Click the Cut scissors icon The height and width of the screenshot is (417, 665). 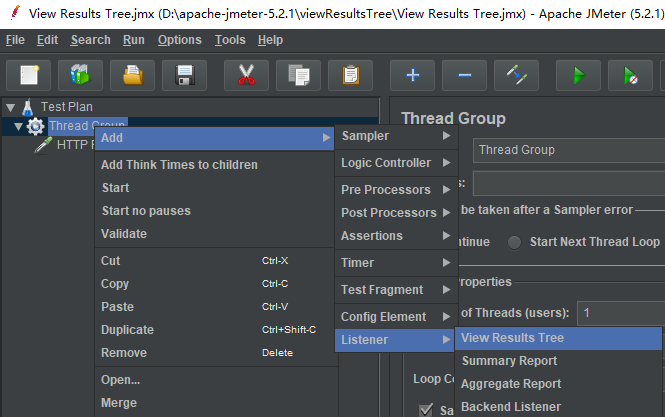(246, 76)
